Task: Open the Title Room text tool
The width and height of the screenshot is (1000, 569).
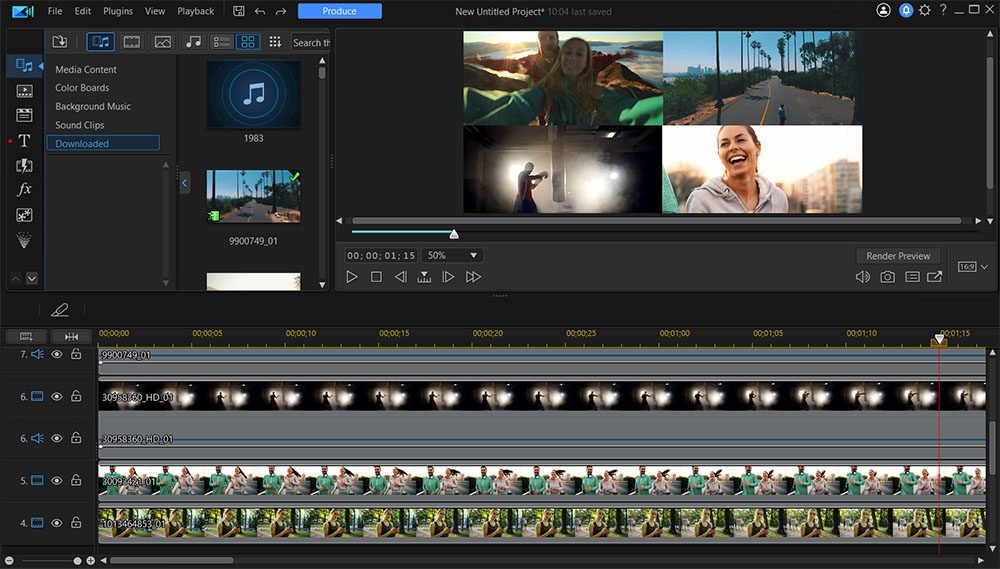Action: (x=24, y=141)
